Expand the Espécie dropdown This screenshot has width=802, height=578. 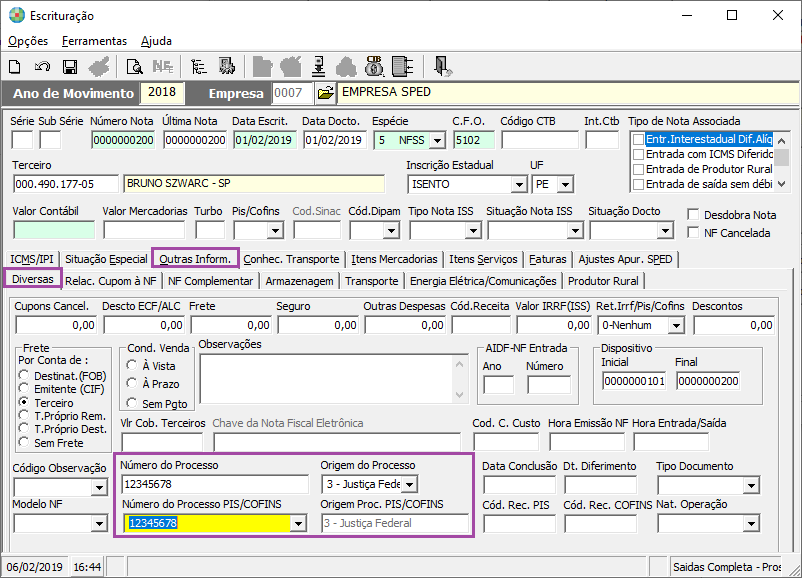pyautogui.click(x=437, y=141)
